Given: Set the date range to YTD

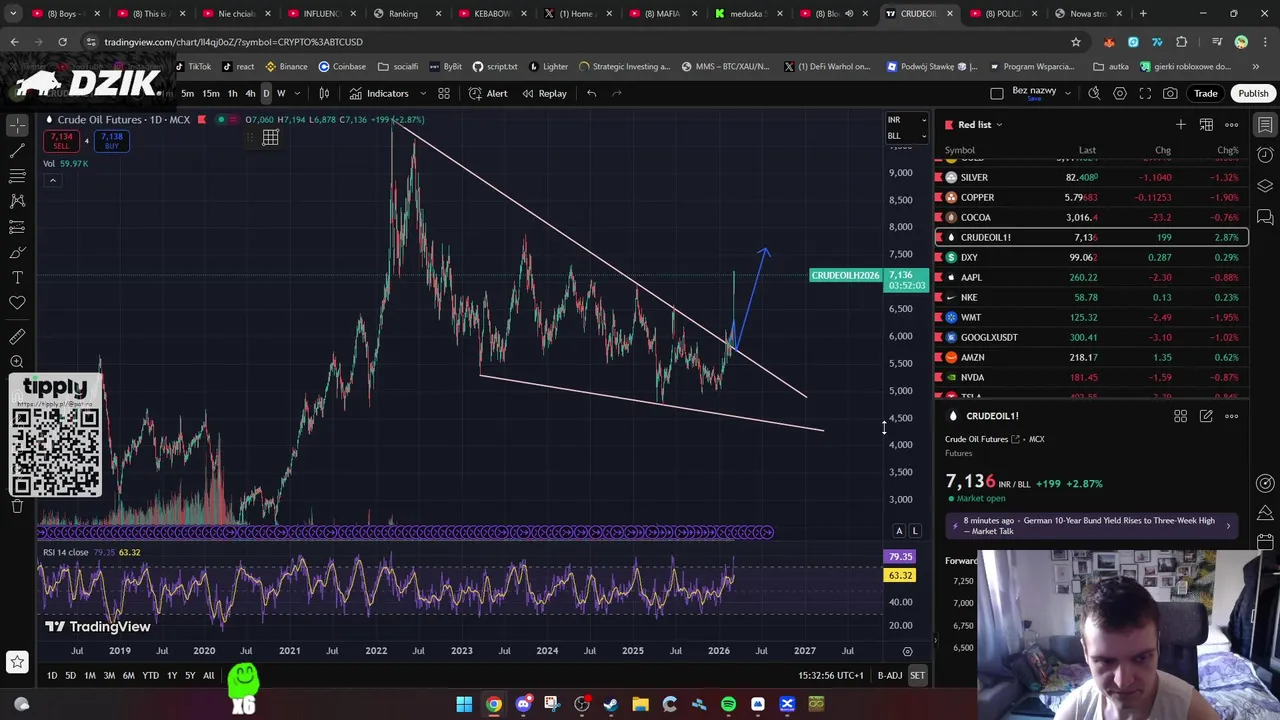Looking at the screenshot, I should (150, 676).
